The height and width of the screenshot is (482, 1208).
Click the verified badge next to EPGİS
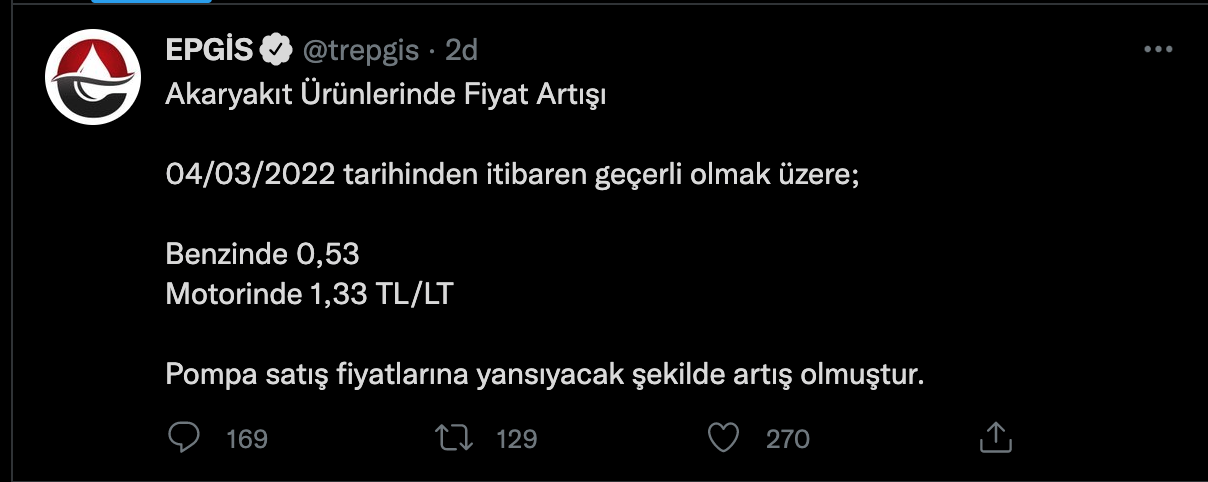[276, 50]
